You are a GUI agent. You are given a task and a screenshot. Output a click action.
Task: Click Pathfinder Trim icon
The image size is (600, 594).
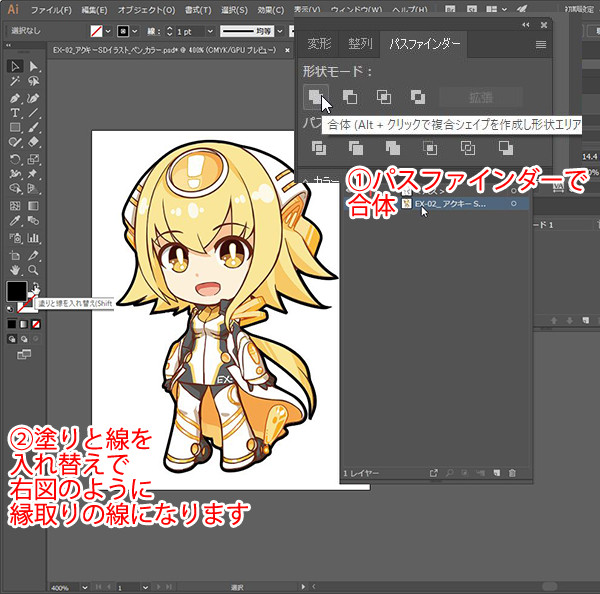click(356, 148)
